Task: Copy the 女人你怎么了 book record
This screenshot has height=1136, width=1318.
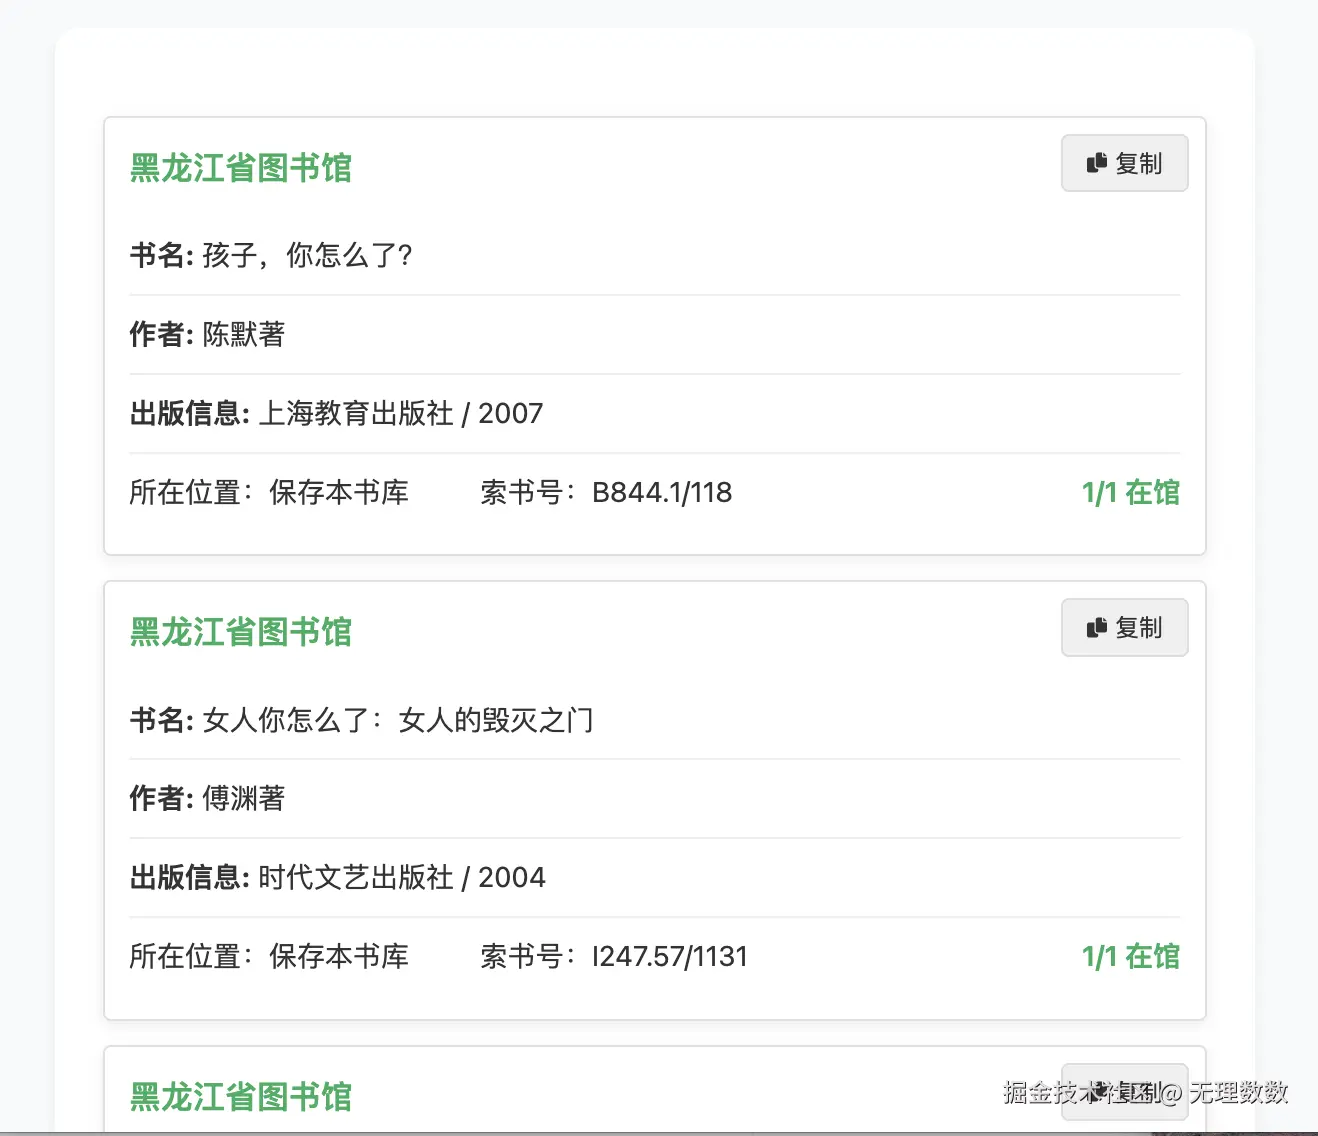Action: 1124,627
